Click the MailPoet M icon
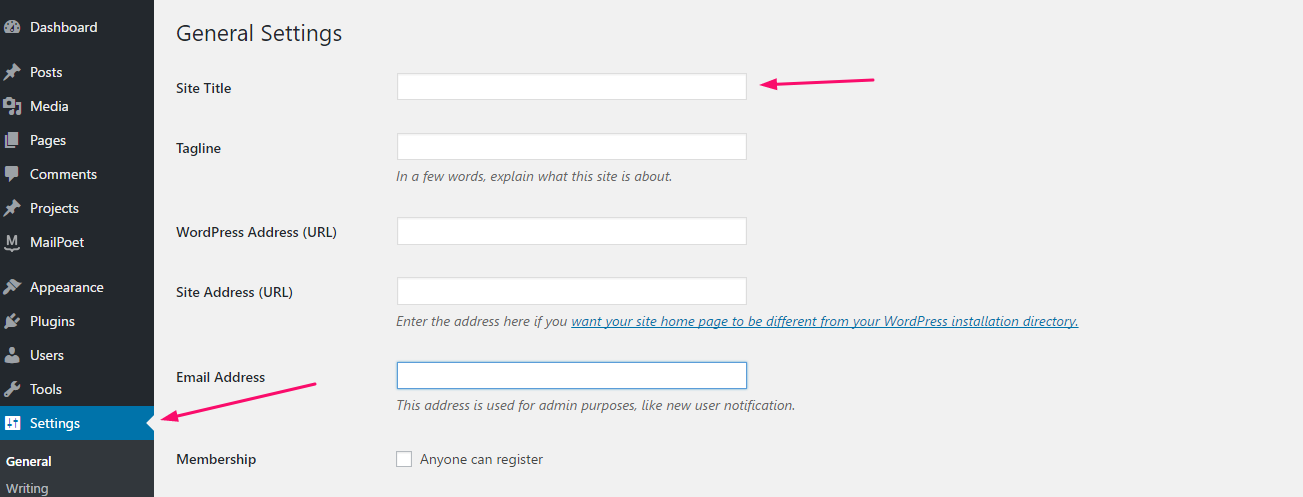 12,242
